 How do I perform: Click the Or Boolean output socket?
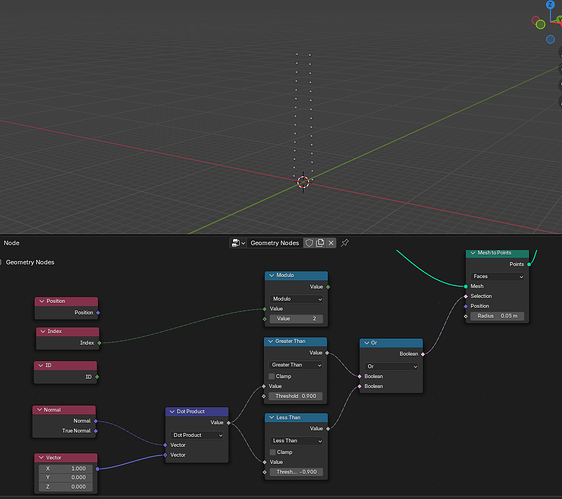tap(423, 354)
